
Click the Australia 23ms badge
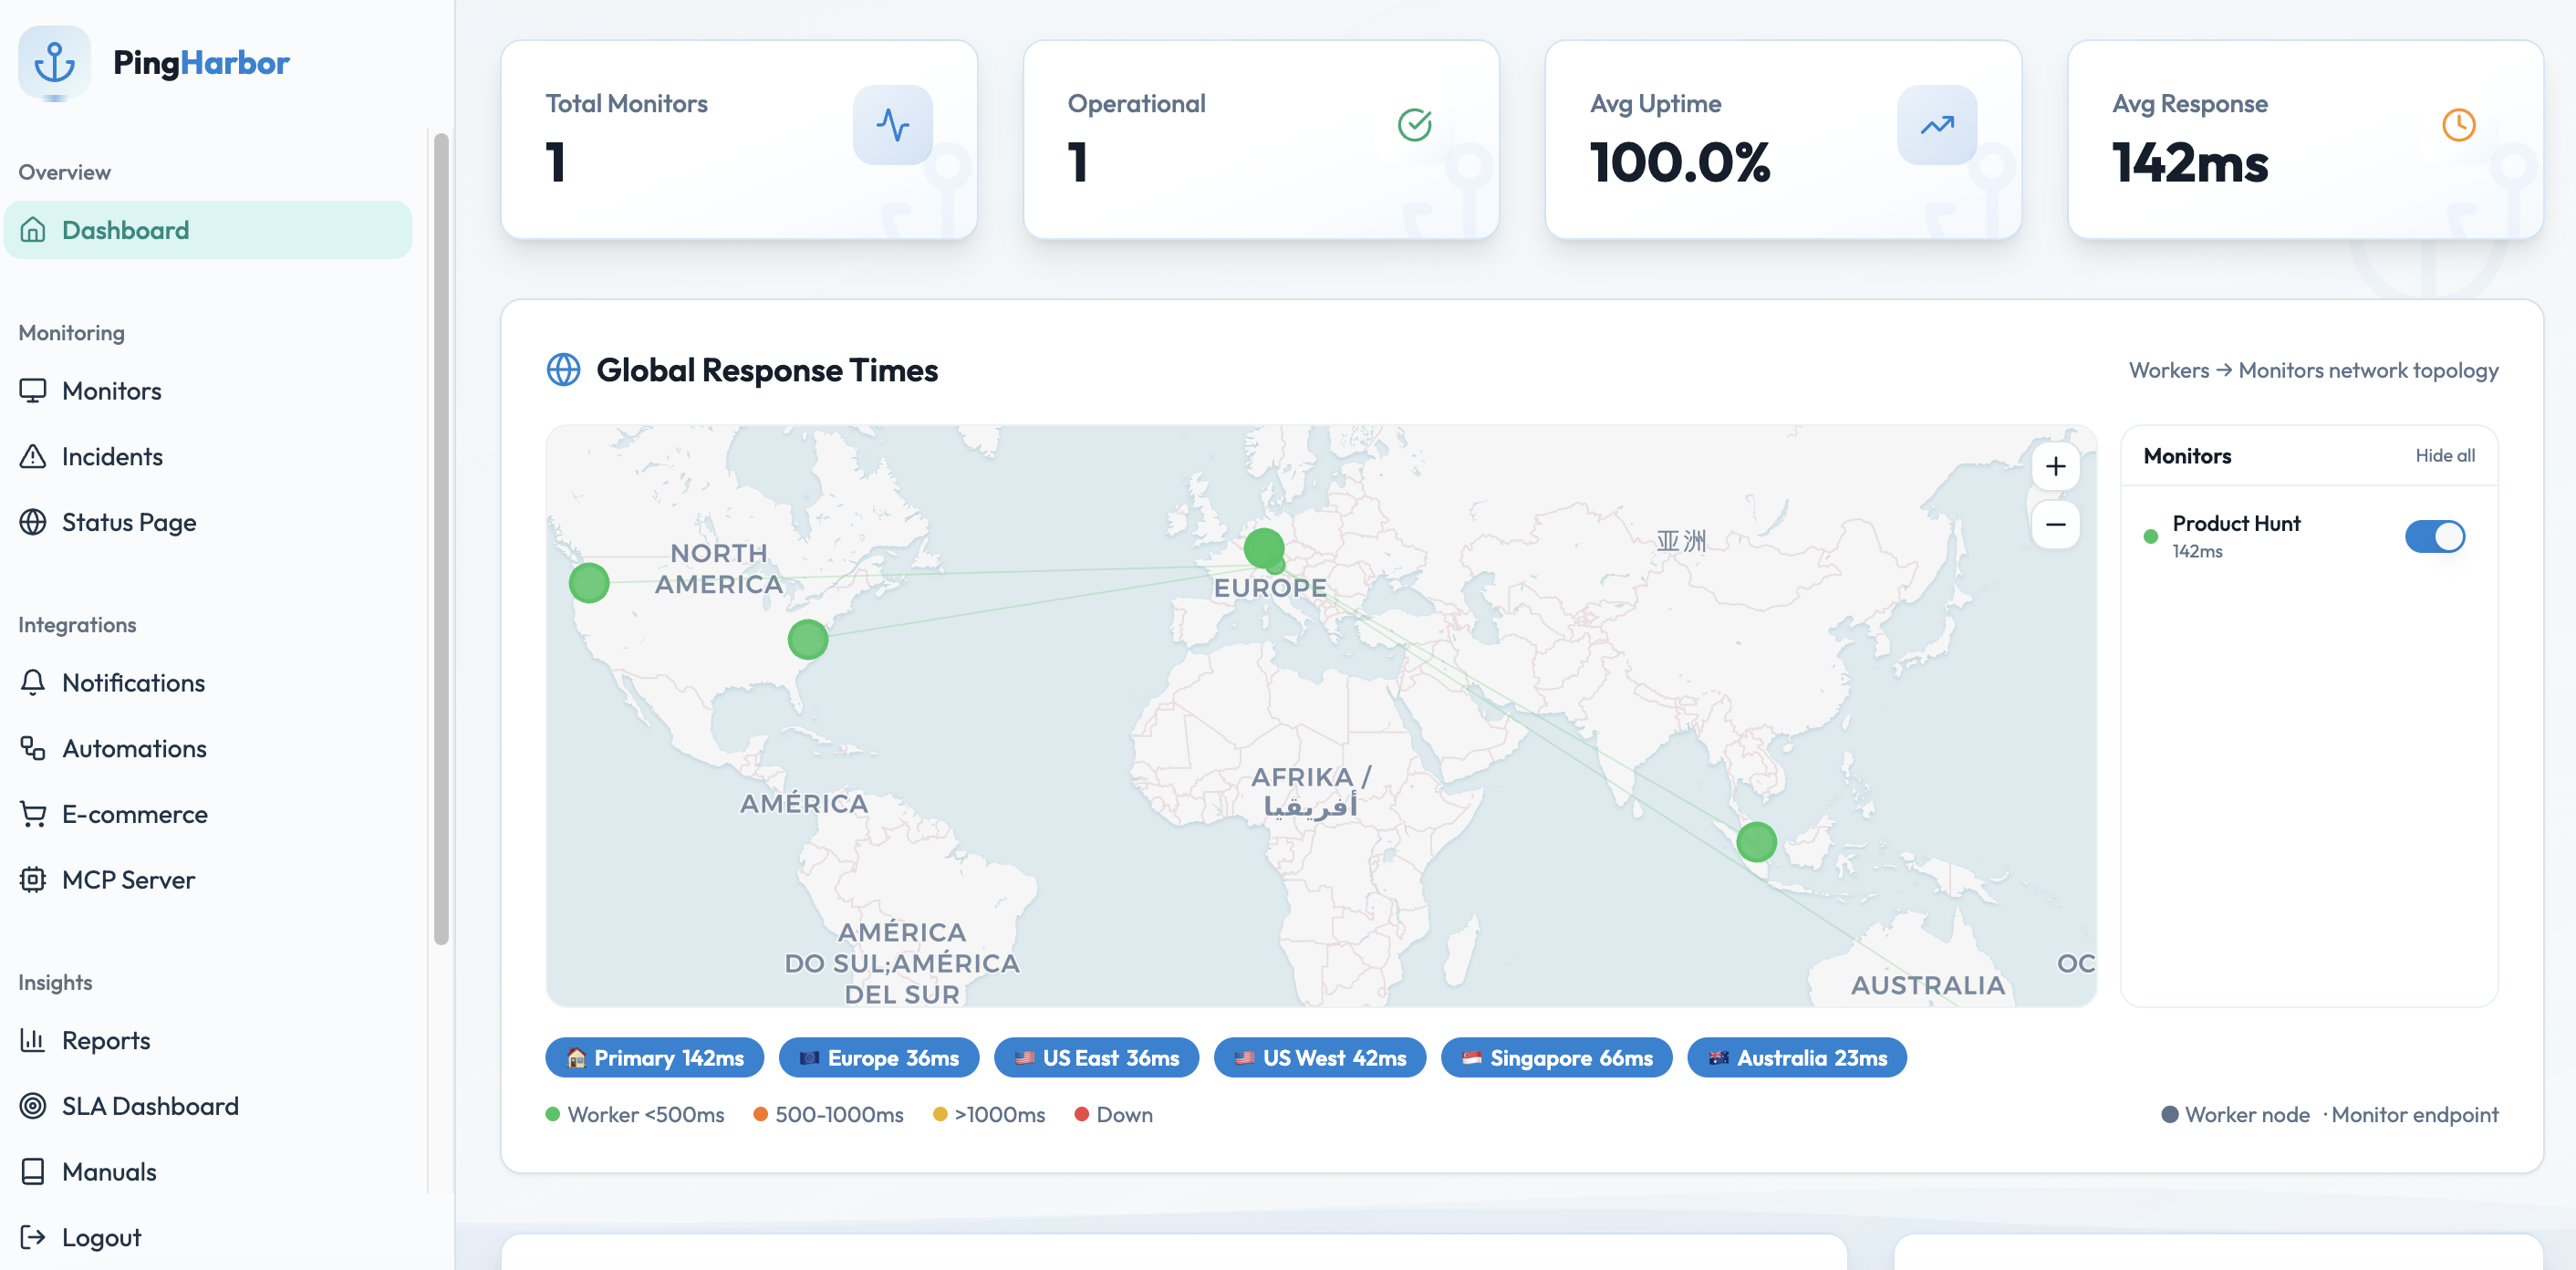pyautogui.click(x=1797, y=1058)
